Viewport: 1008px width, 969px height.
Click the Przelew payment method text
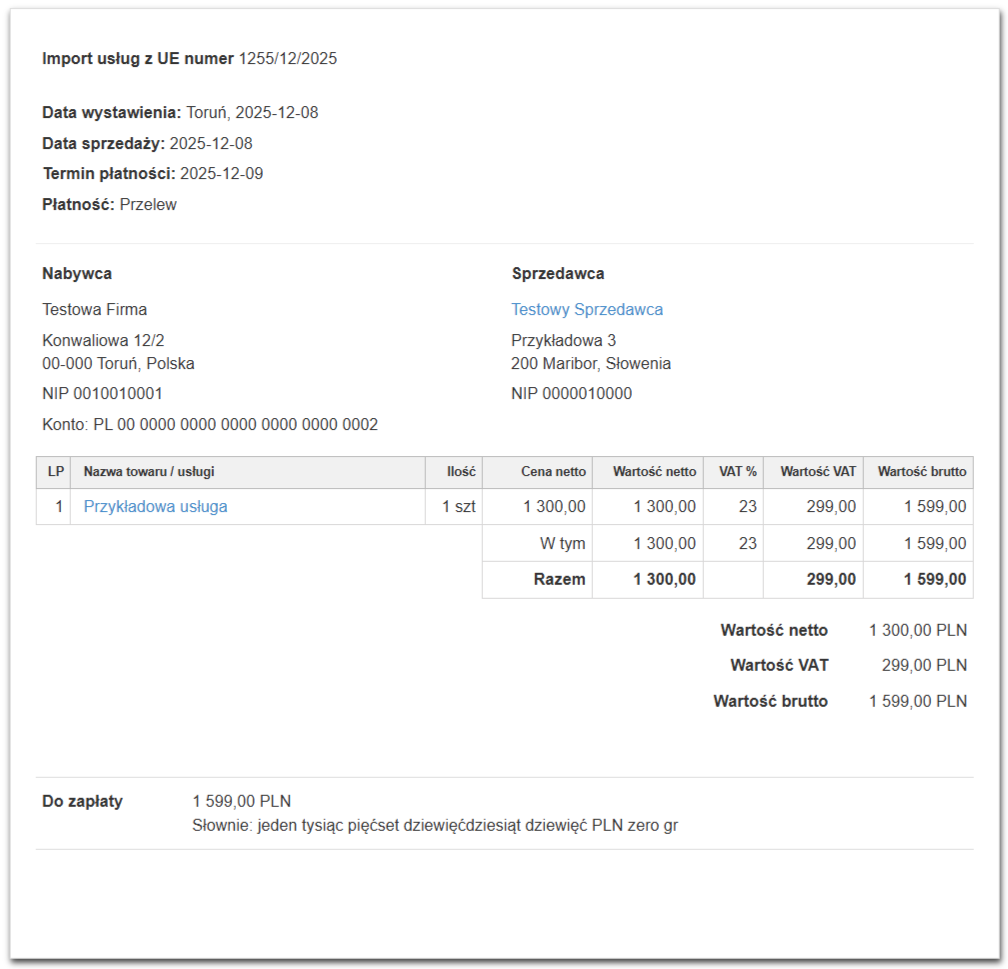tap(148, 205)
